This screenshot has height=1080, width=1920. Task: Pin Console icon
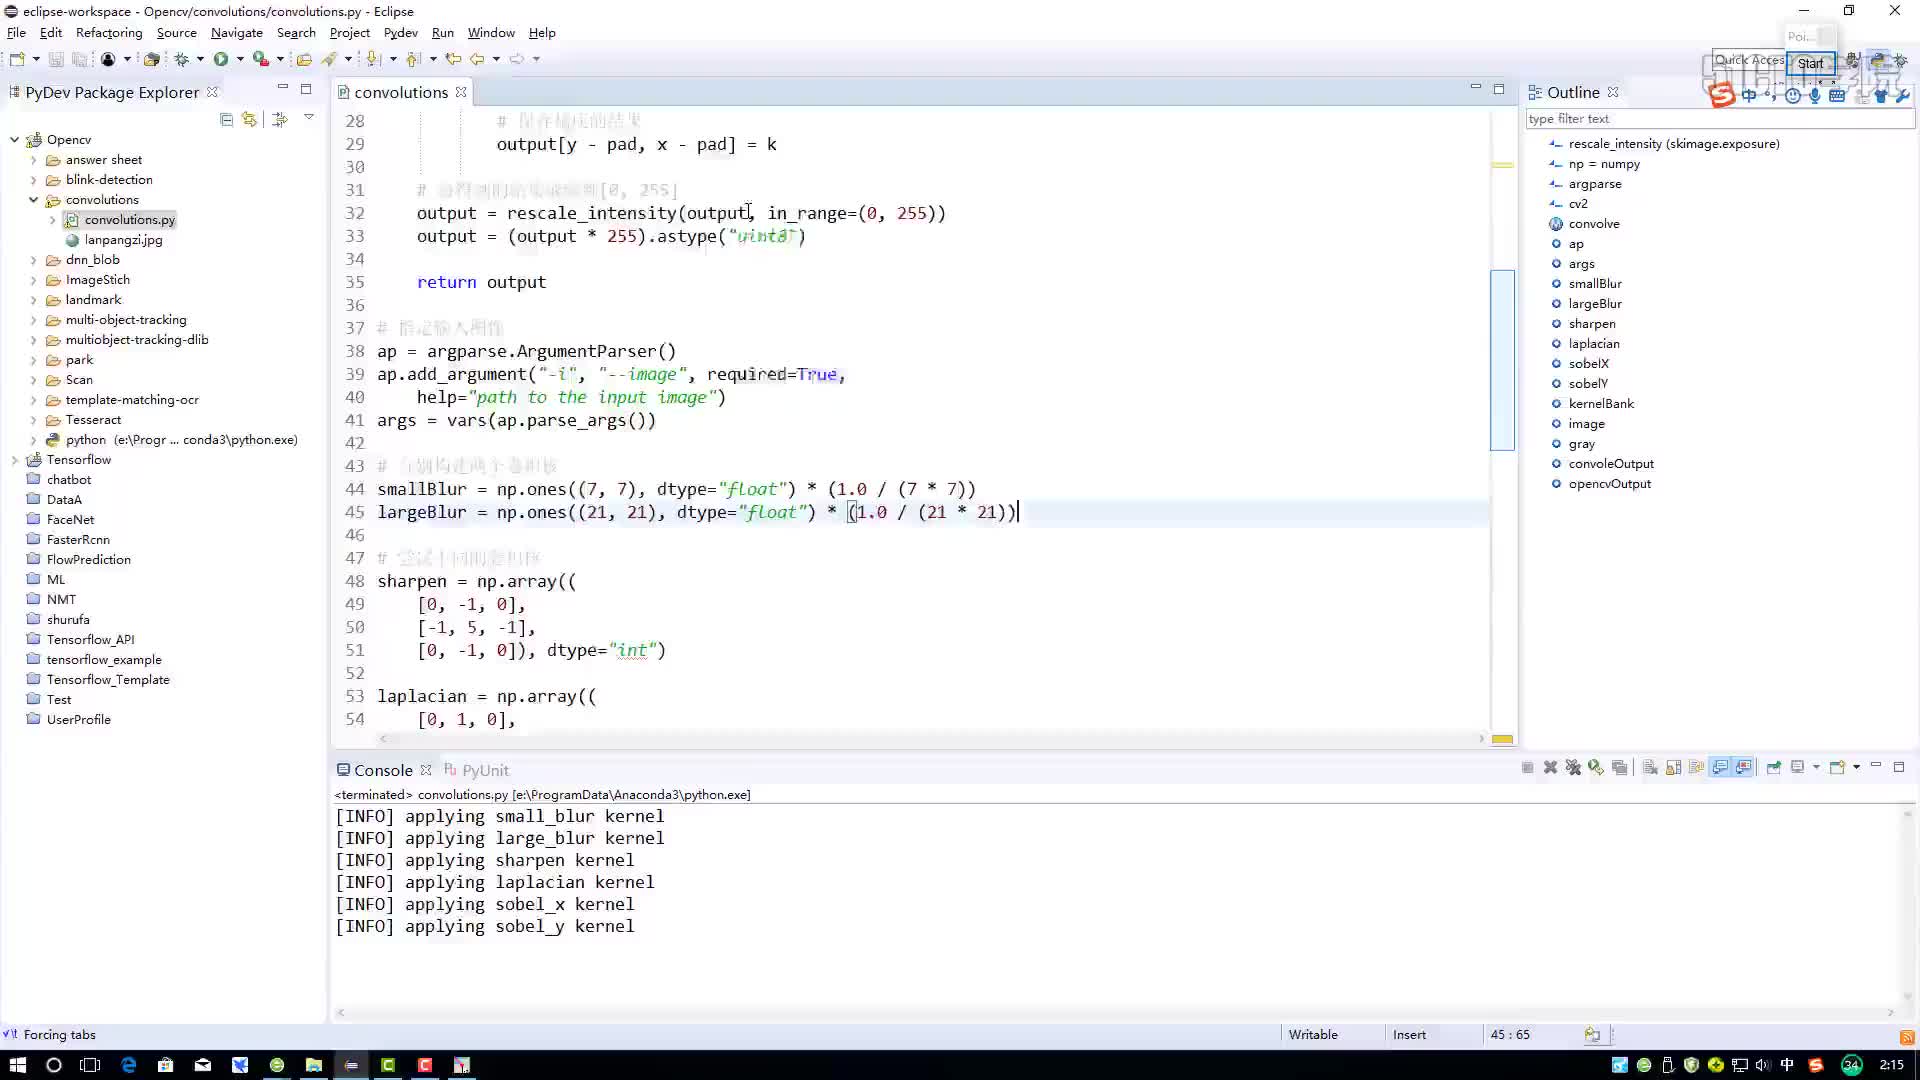pyautogui.click(x=1773, y=768)
